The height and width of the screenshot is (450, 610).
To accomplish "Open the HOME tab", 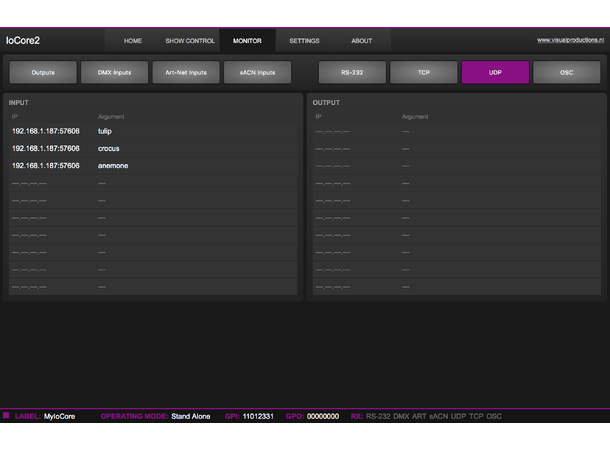I will click(x=133, y=41).
